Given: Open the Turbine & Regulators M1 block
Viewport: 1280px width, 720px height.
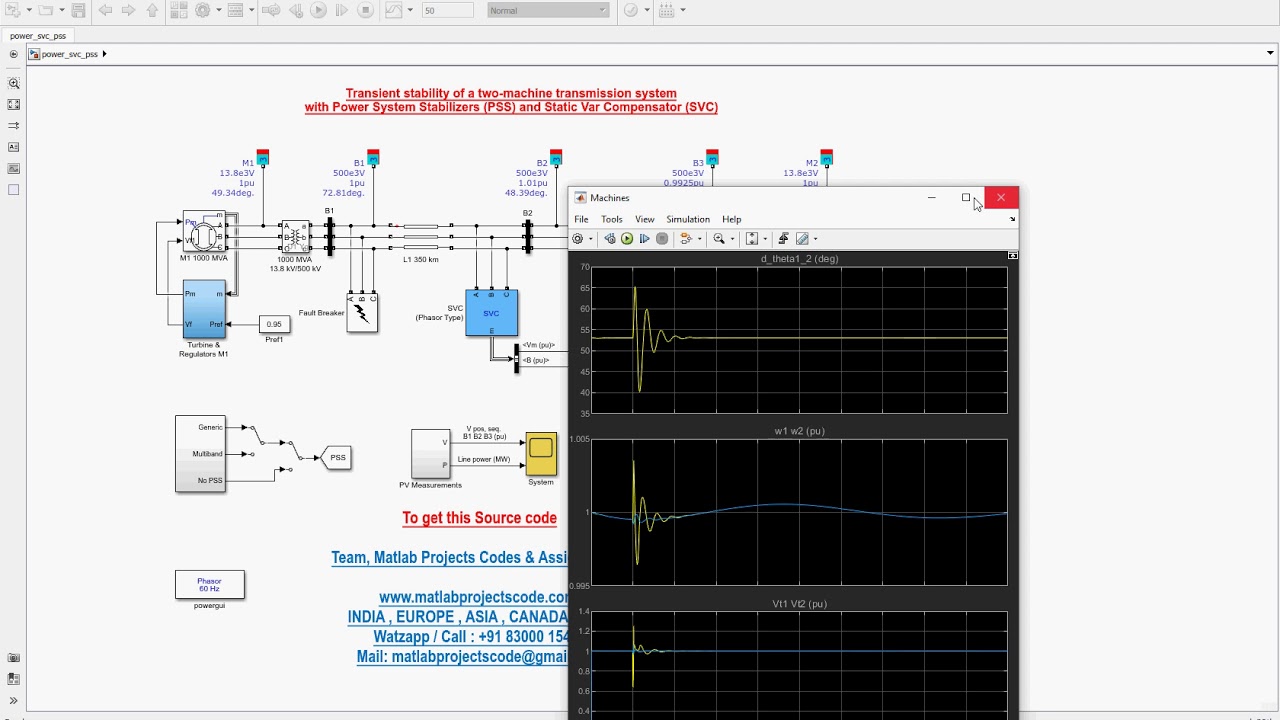Looking at the screenshot, I should click(205, 310).
